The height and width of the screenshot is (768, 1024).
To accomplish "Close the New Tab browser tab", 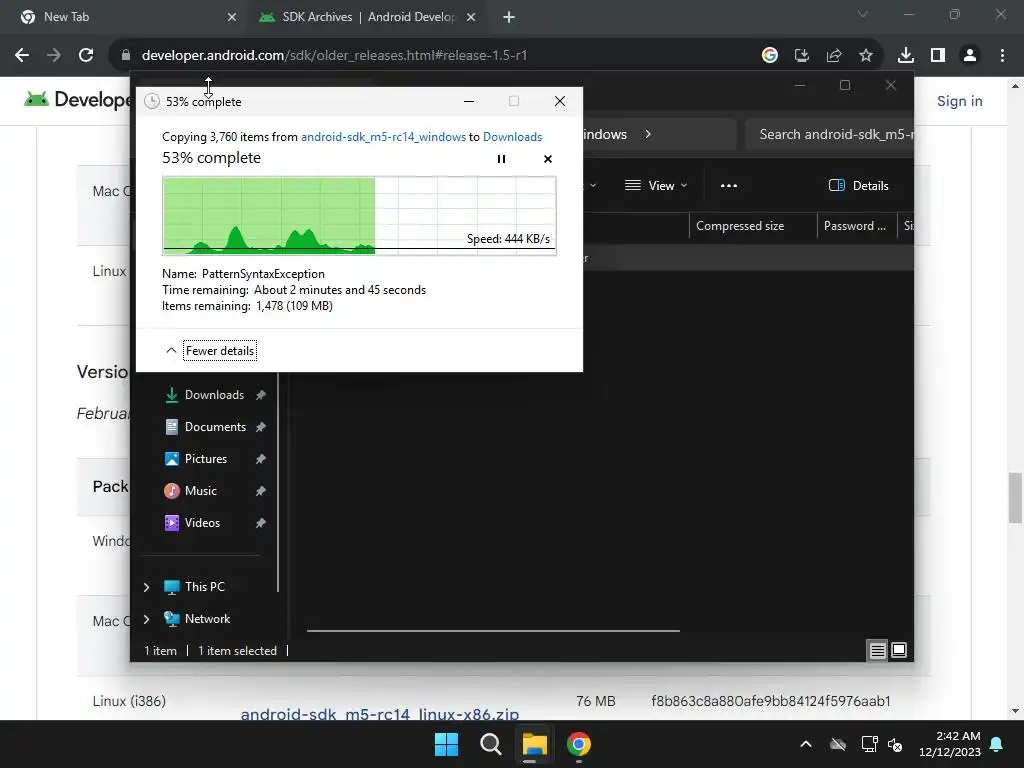I will pyautogui.click(x=232, y=17).
